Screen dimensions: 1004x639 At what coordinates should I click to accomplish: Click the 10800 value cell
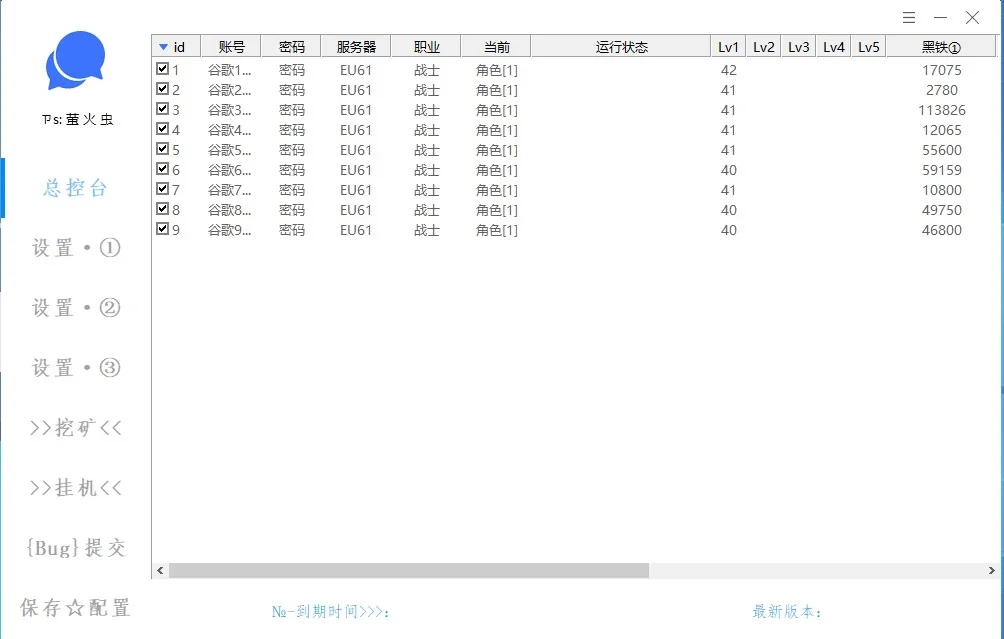point(941,190)
